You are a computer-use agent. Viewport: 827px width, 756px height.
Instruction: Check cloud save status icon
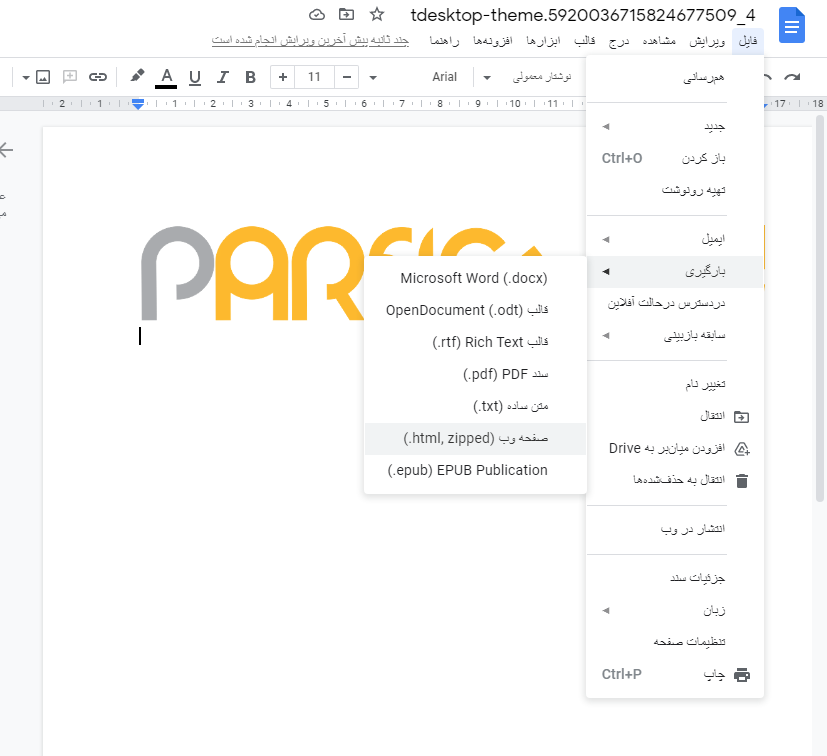point(316,14)
